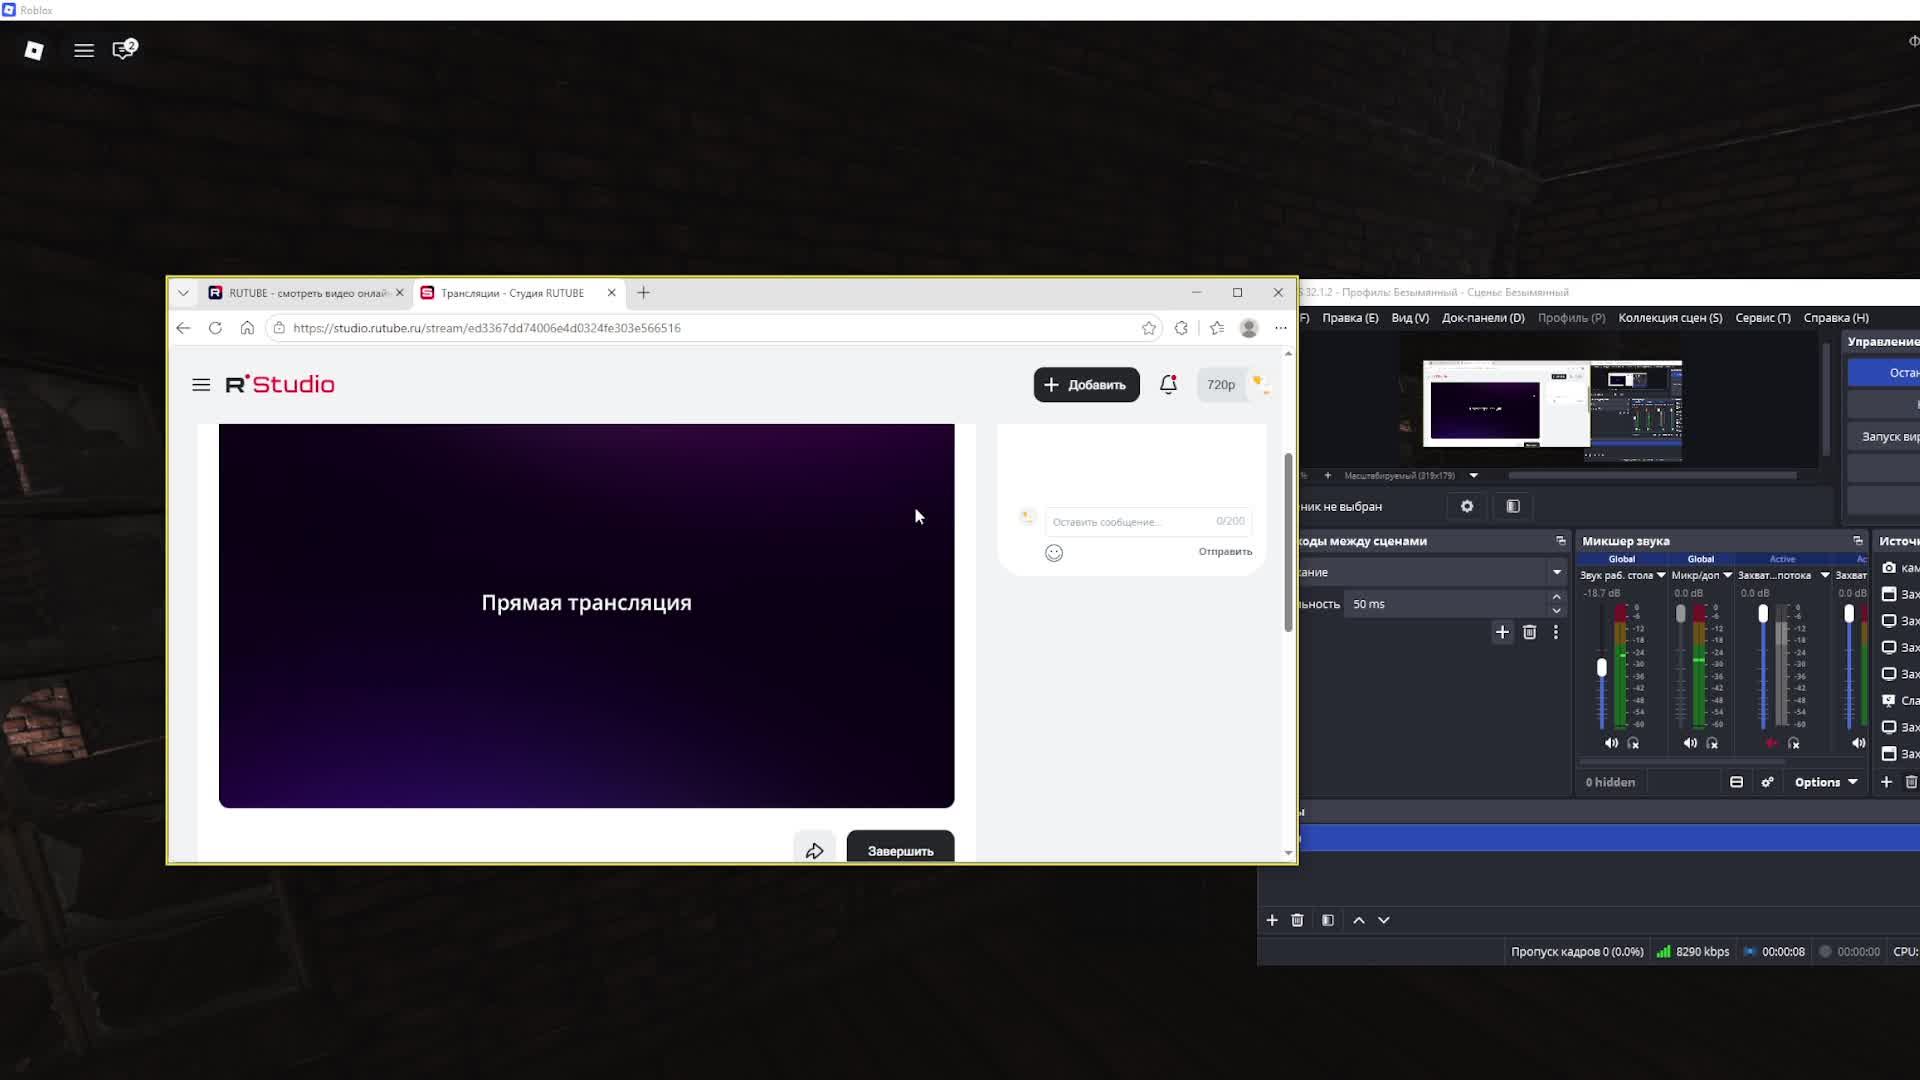Remove the scene transition in OBS
1920x1080 pixels.
click(1529, 632)
